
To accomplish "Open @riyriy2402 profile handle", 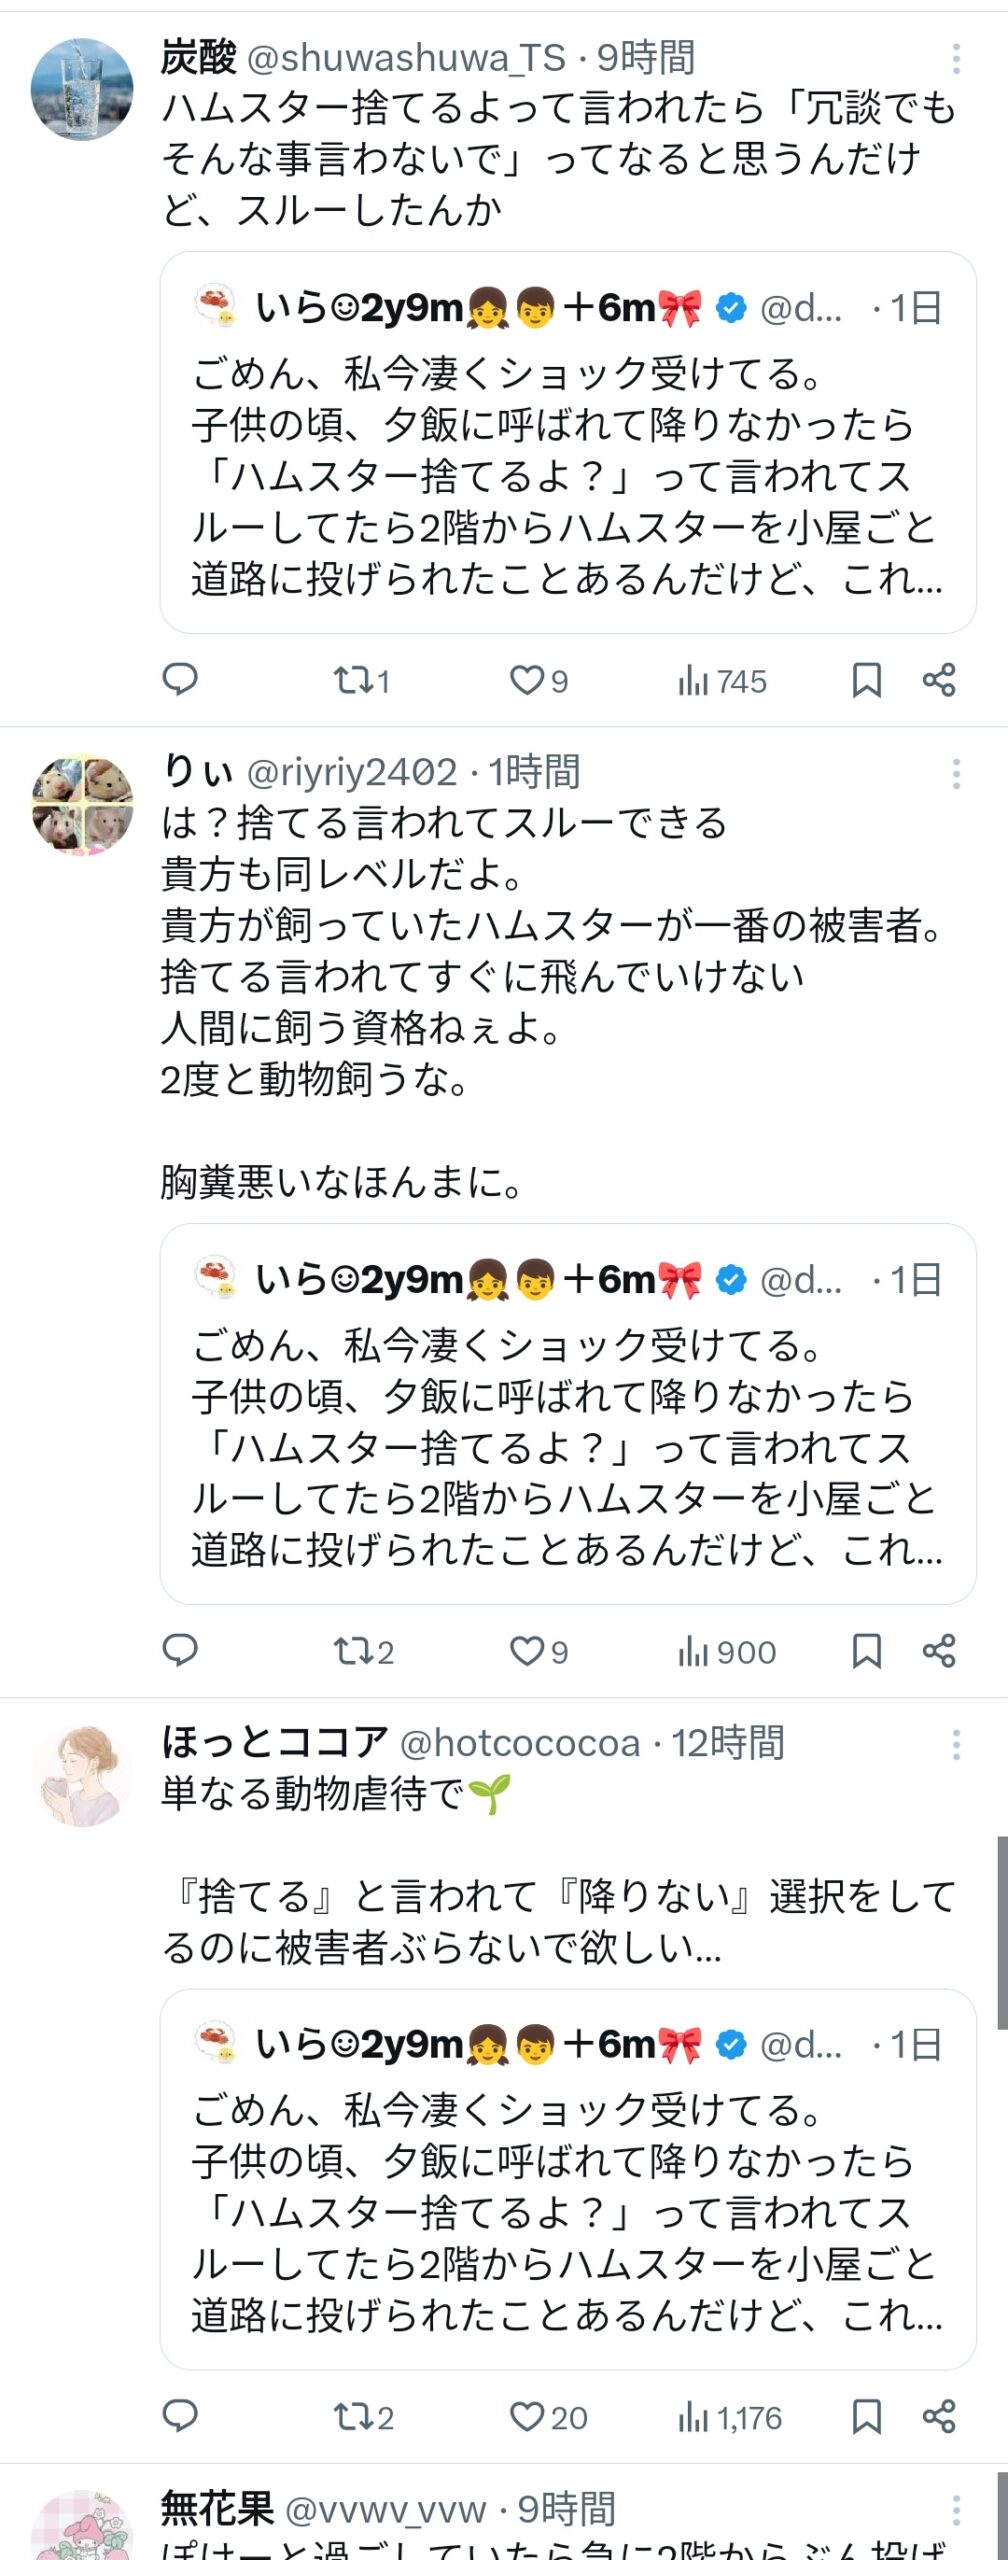I will pos(351,772).
